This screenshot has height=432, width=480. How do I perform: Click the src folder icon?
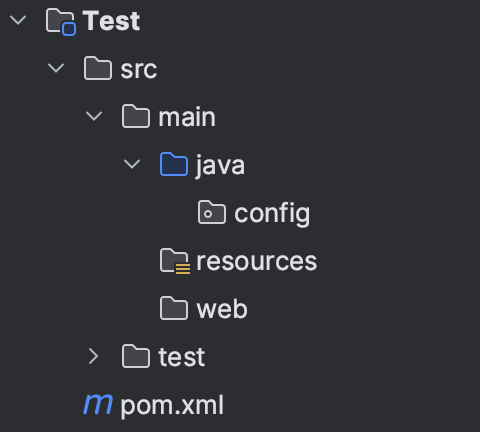98,68
